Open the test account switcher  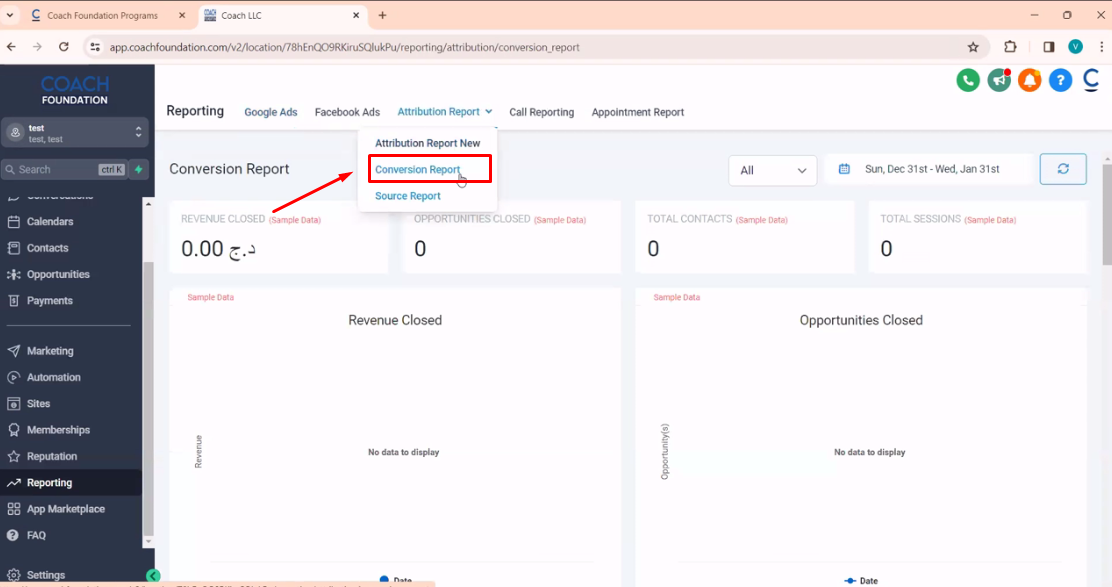coord(74,133)
